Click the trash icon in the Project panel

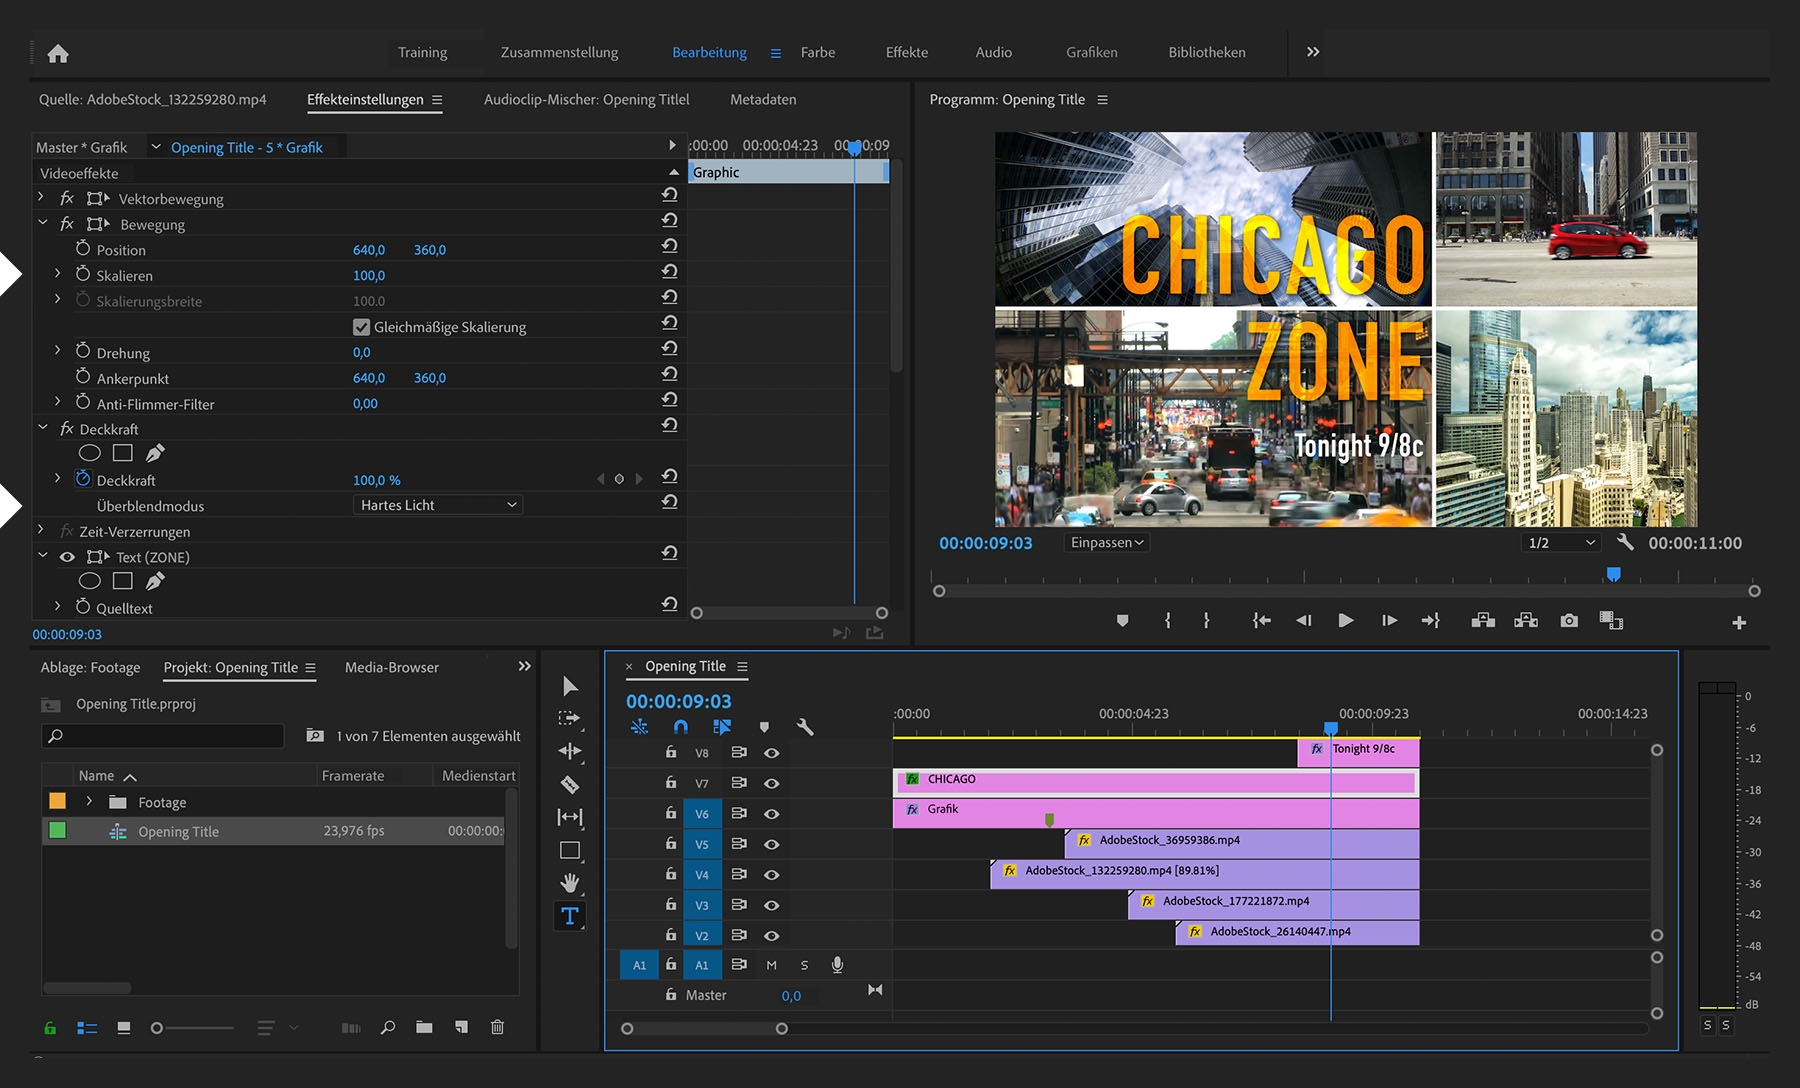click(497, 1027)
